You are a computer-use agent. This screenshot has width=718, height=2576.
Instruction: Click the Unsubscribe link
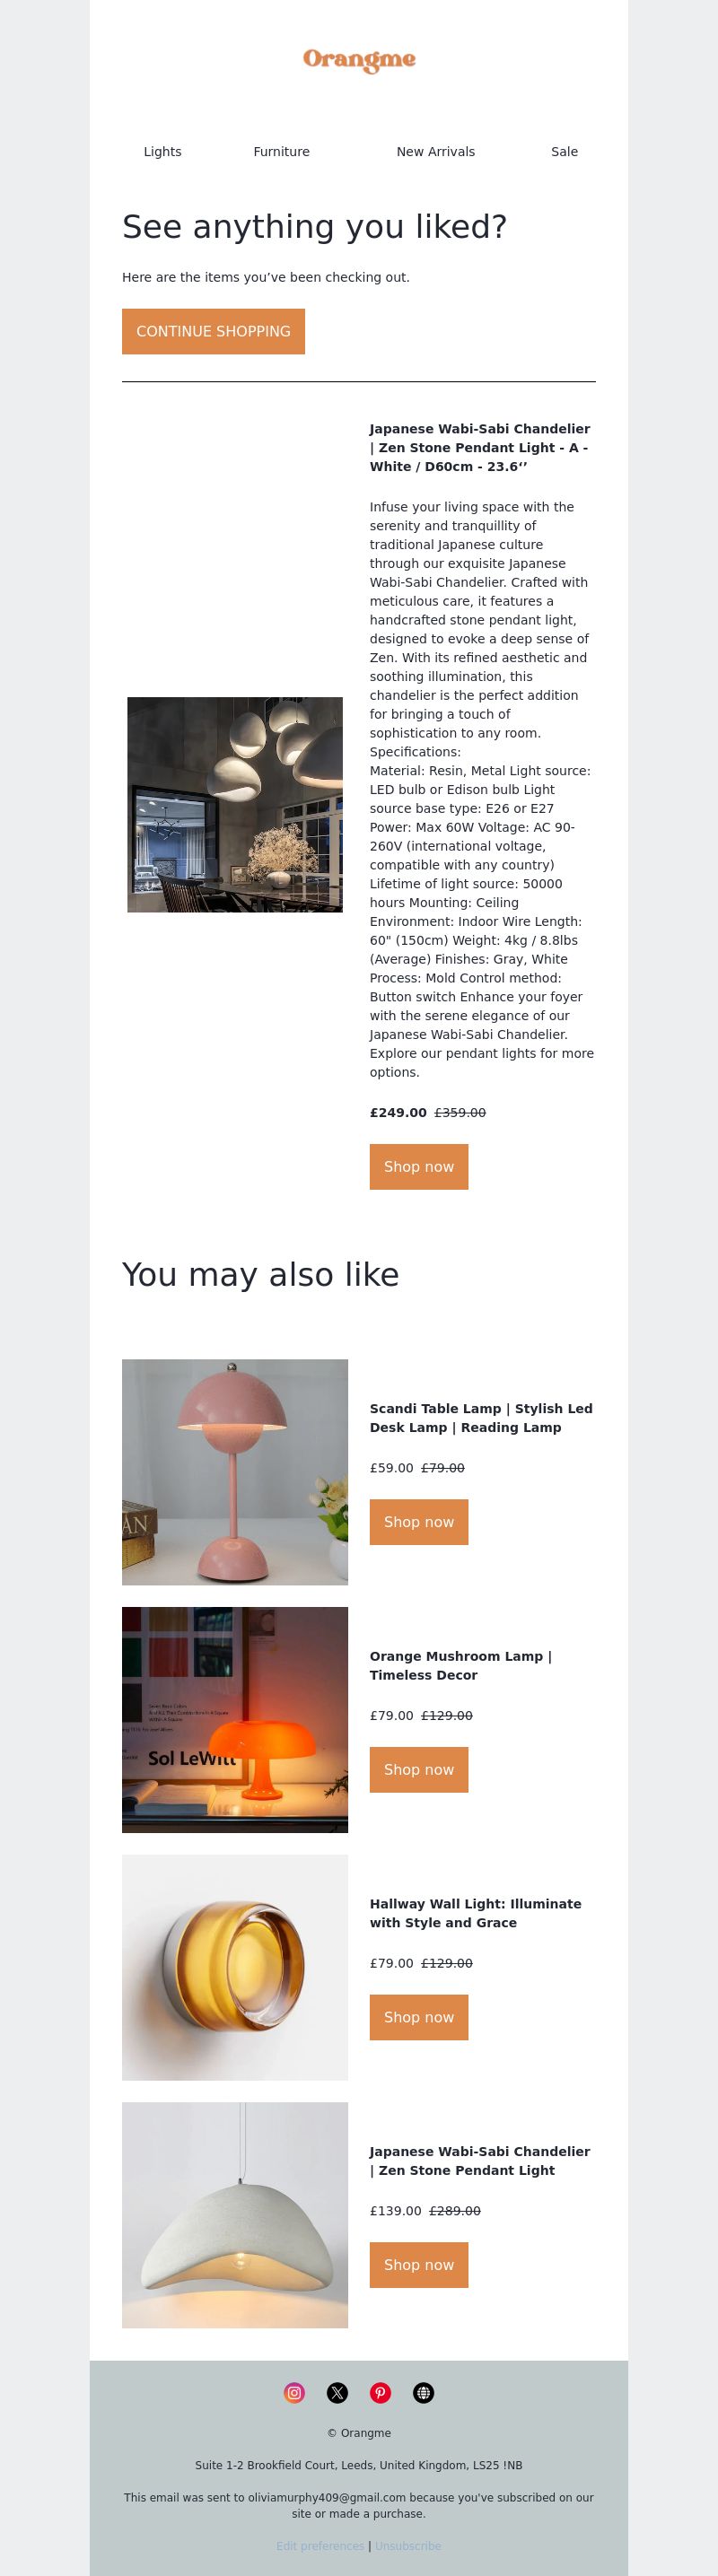[408, 2546]
